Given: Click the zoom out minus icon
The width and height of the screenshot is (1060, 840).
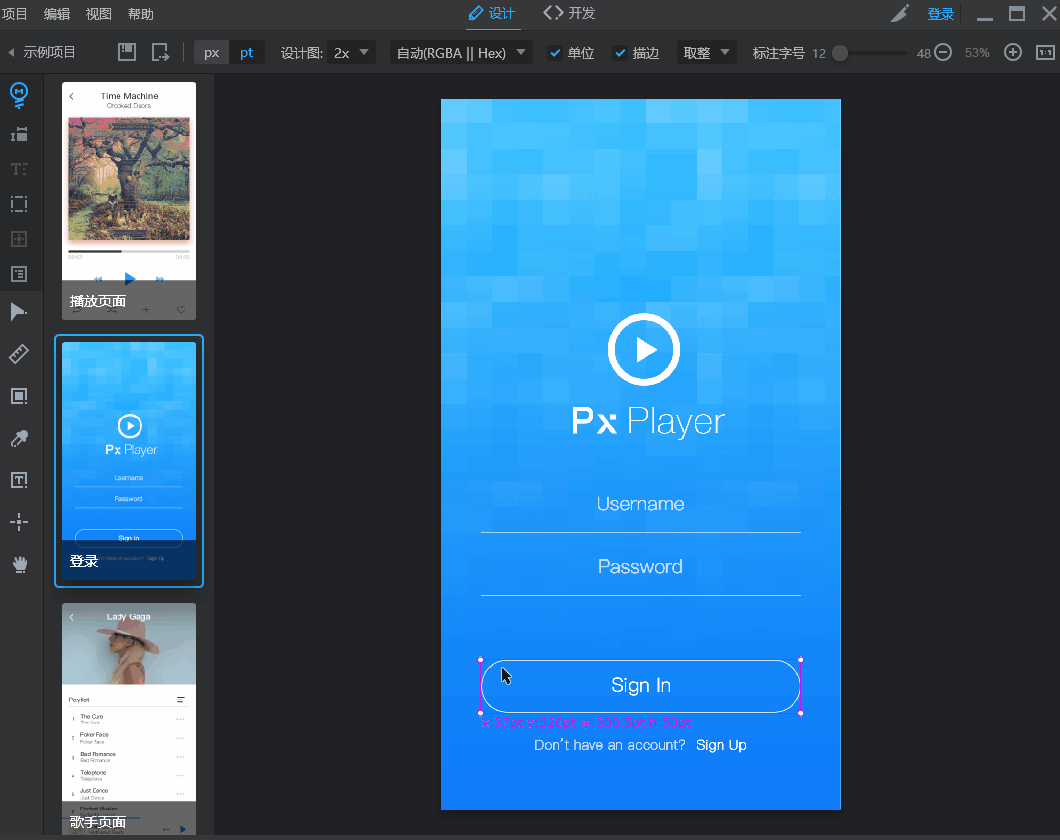Looking at the screenshot, I should tap(943, 53).
